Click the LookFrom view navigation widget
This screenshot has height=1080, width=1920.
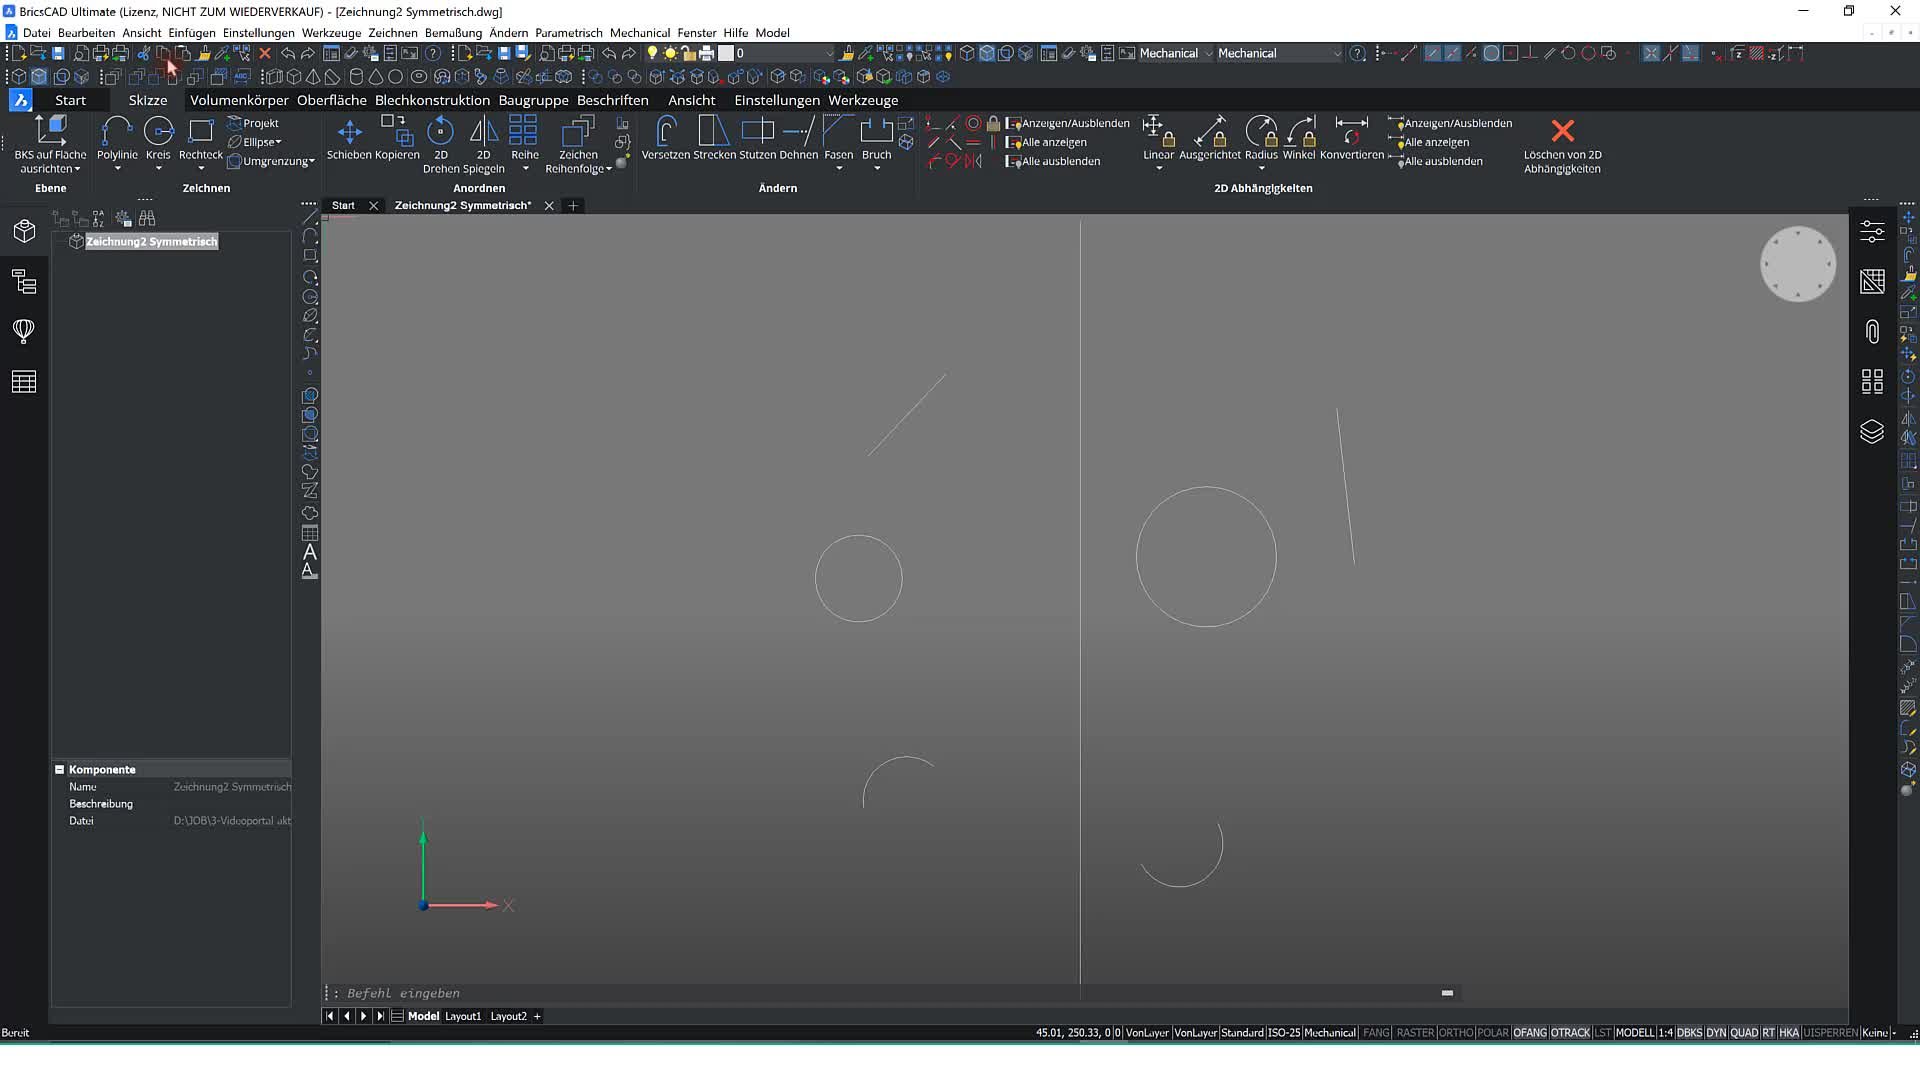tap(1797, 264)
